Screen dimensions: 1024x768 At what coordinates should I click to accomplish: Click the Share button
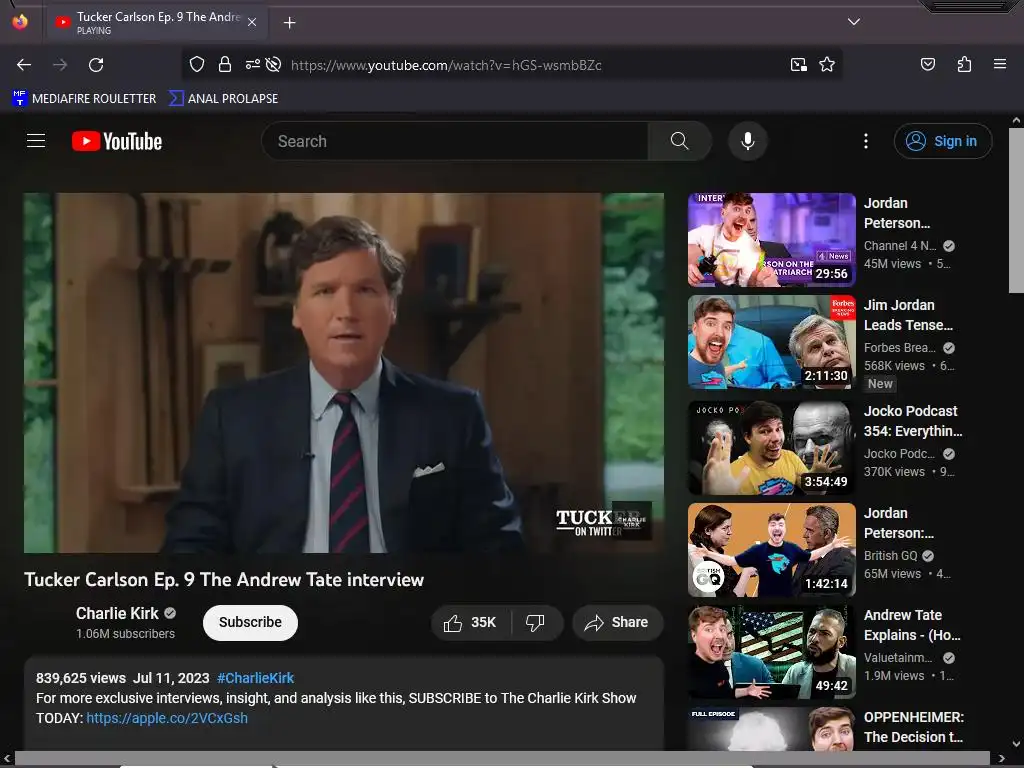(618, 622)
